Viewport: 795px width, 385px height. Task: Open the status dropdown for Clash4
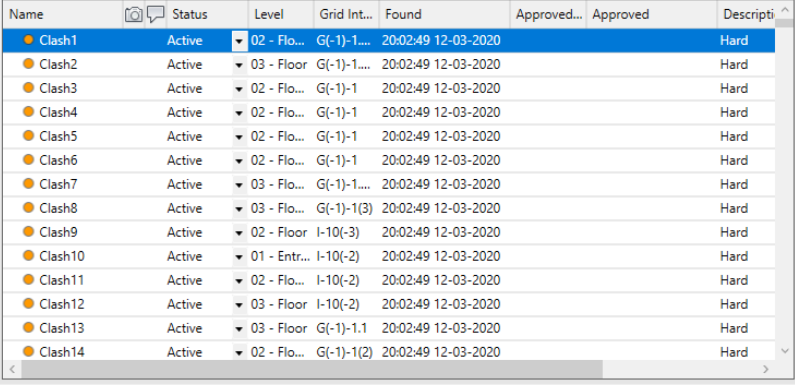pos(239,113)
